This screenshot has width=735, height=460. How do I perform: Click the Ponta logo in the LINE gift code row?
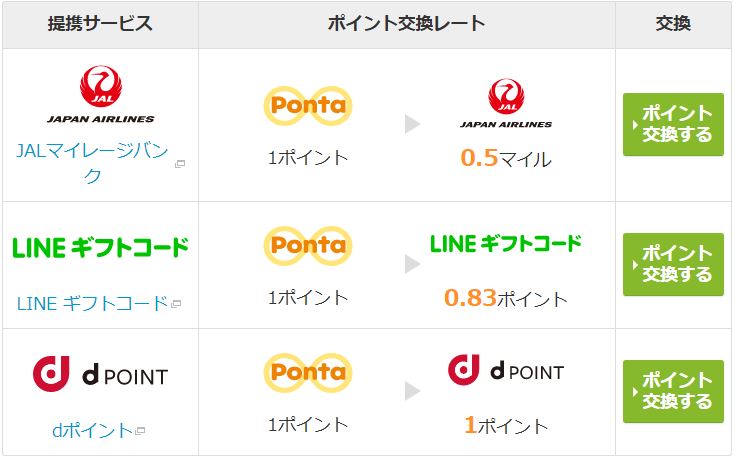(308, 246)
